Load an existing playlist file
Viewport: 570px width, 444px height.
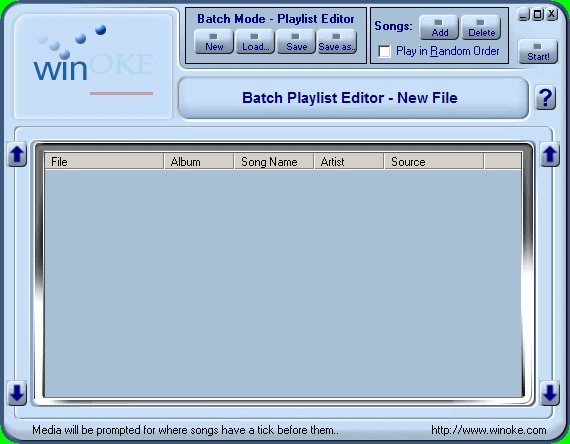(255, 42)
